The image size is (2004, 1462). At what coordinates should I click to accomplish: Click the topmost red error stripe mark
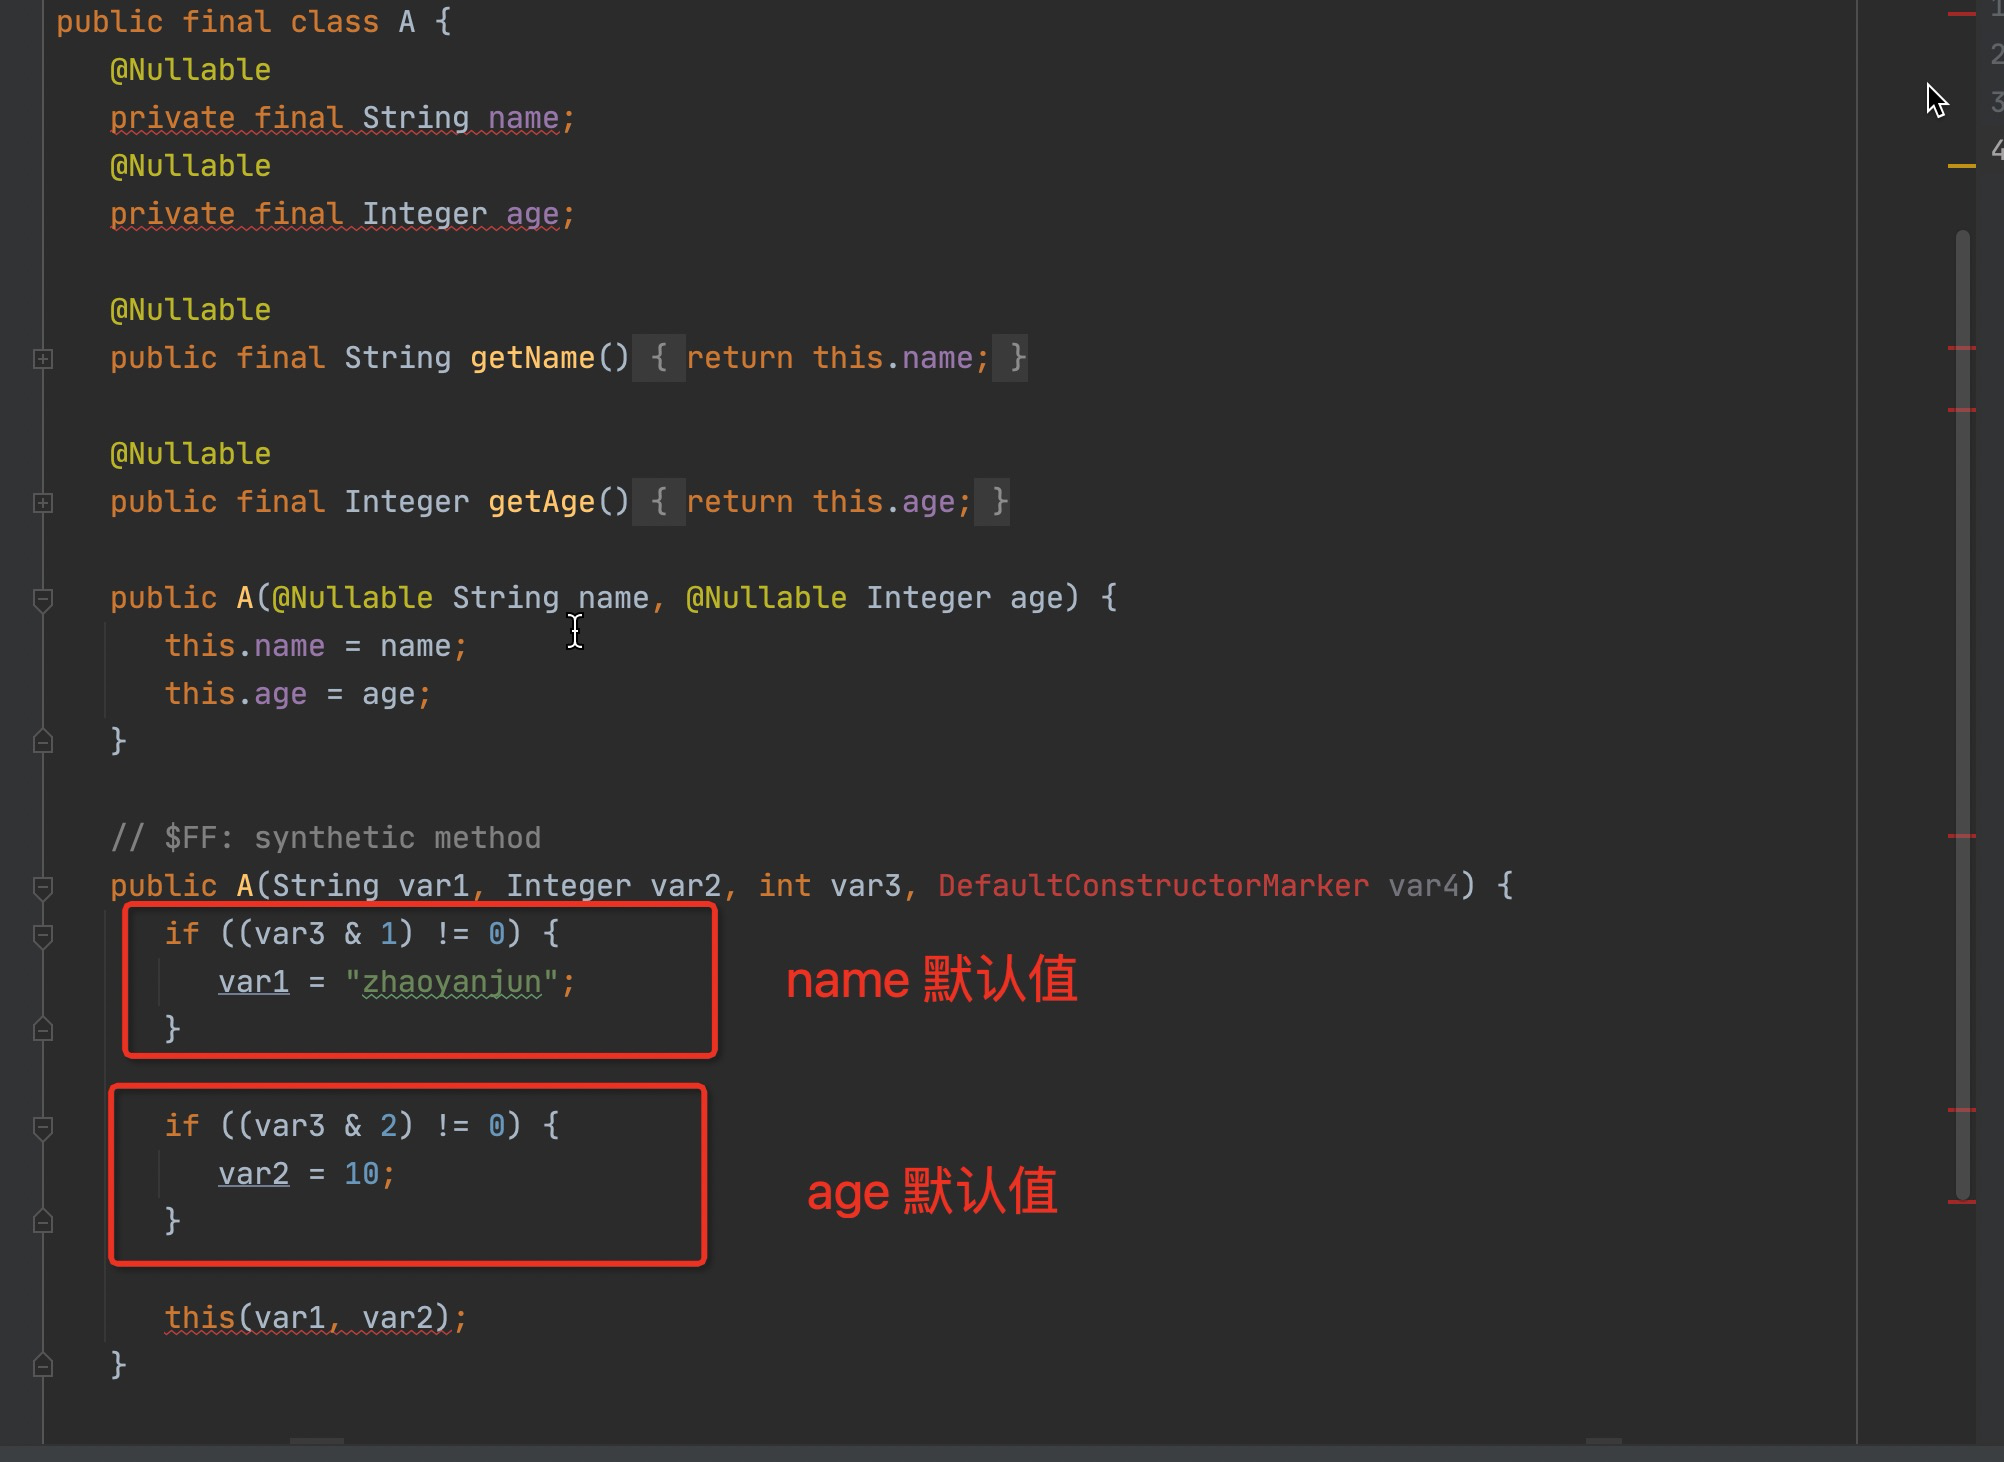point(1961,14)
